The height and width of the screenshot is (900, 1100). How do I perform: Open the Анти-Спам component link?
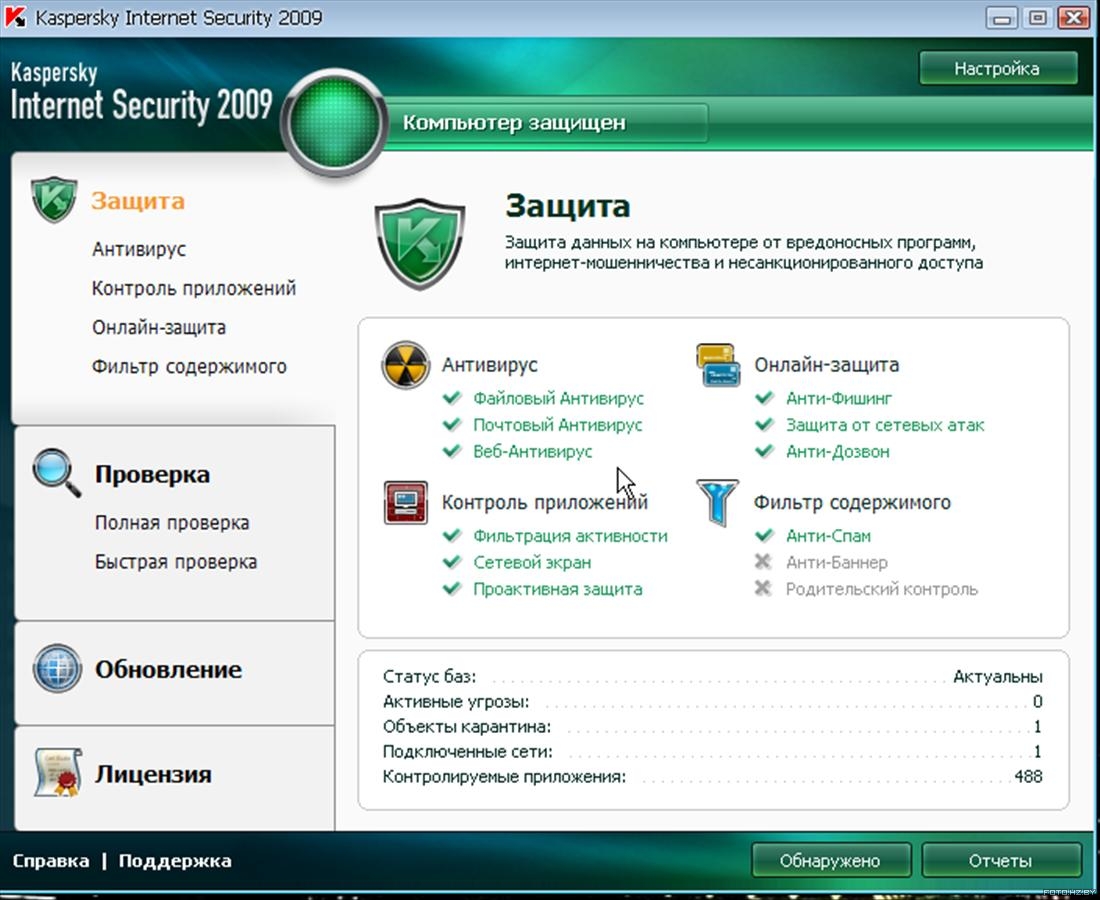click(828, 536)
